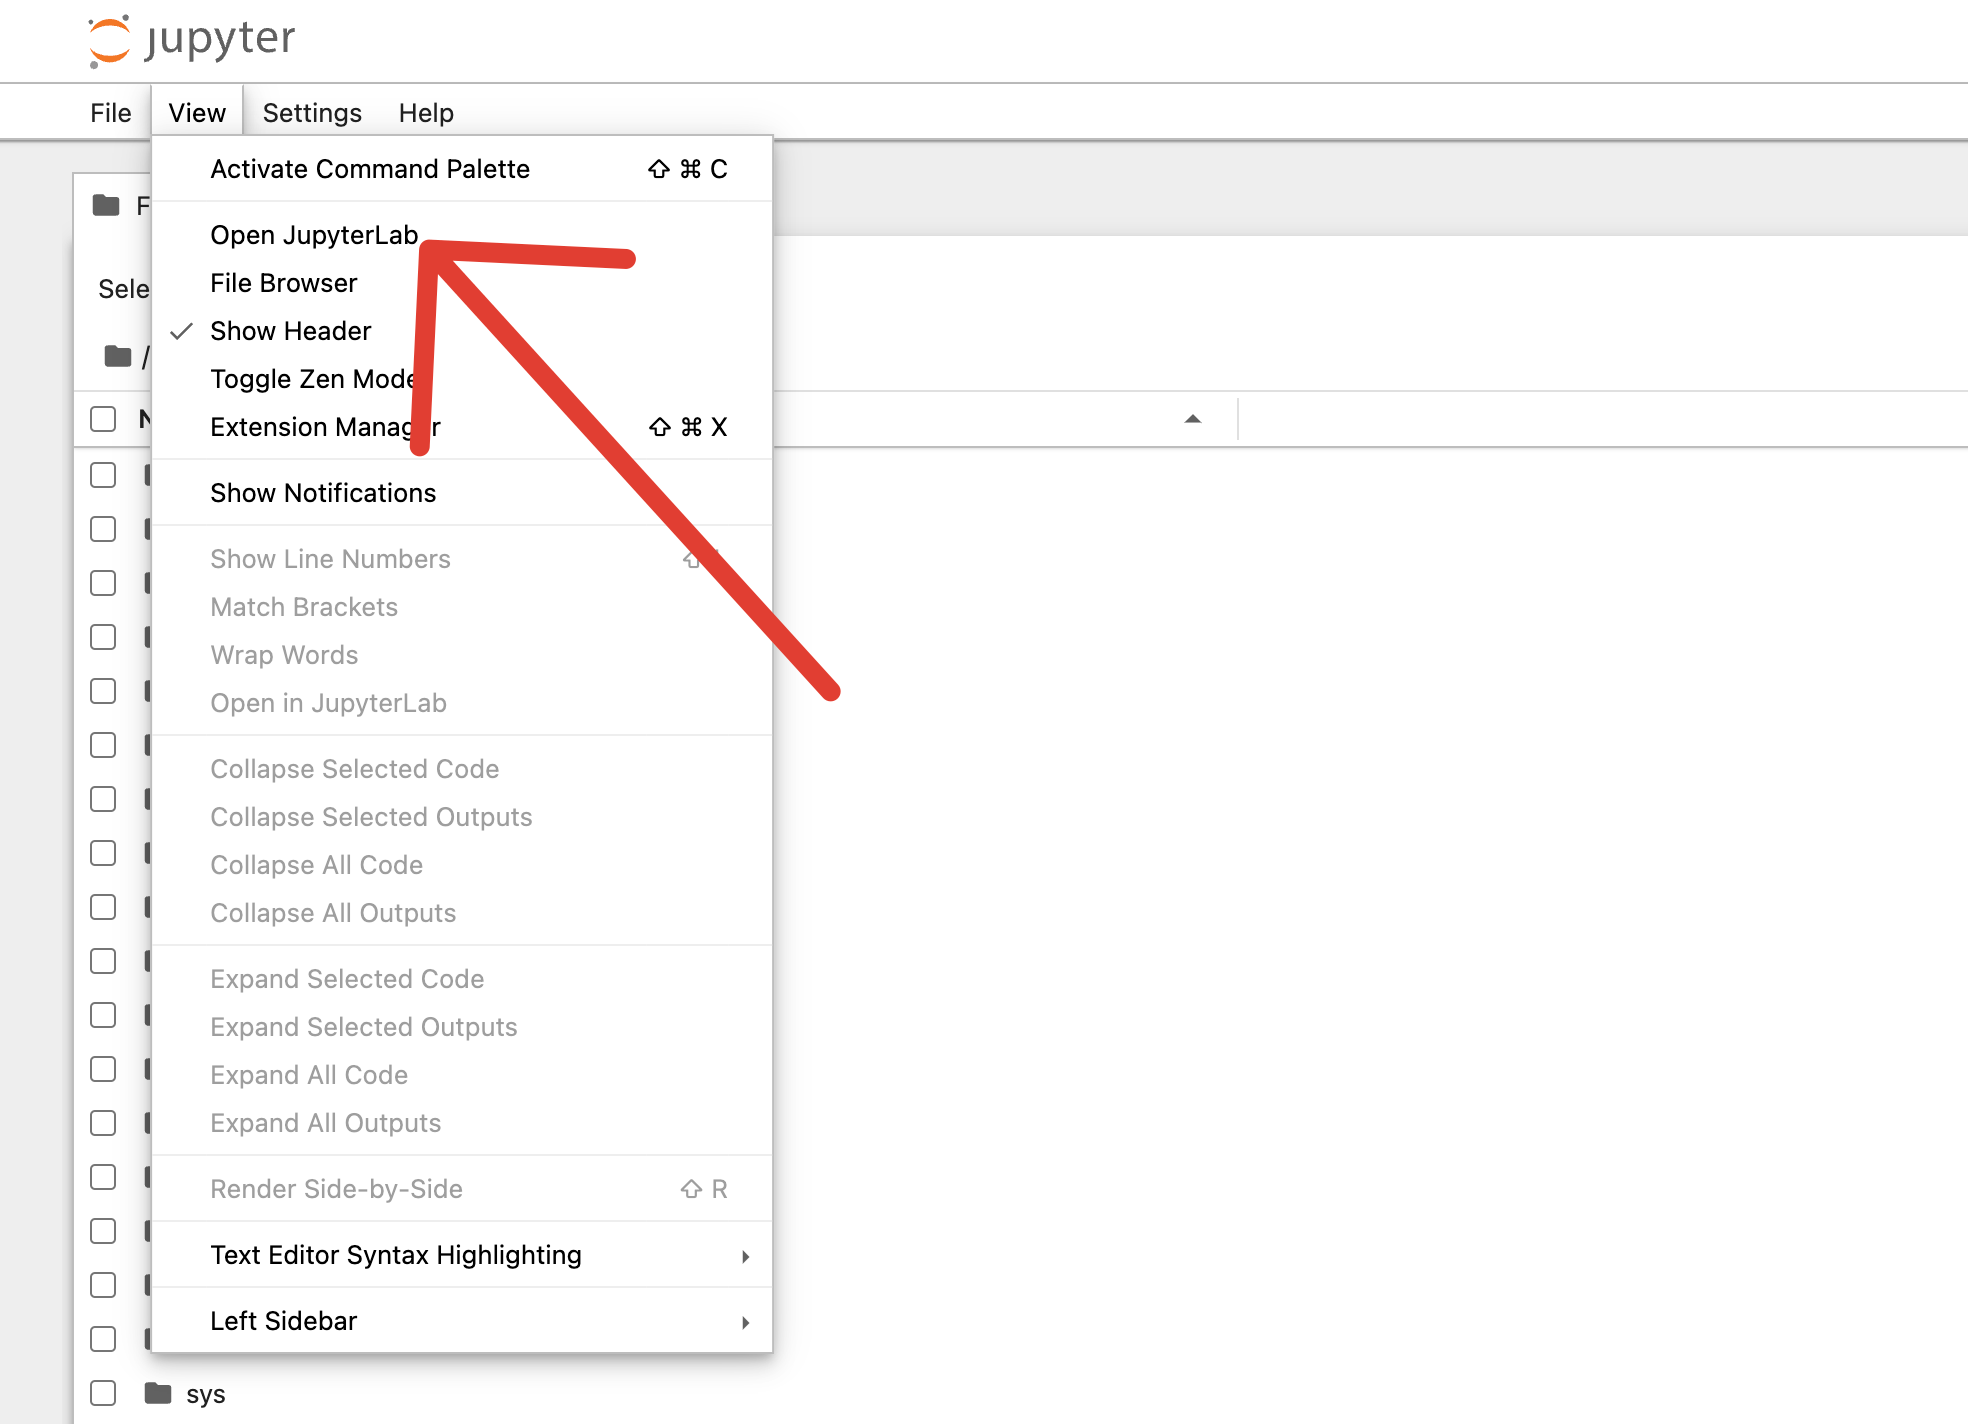Viewport: 1968px width, 1424px height.
Task: Open the Settings menu
Action: click(312, 113)
